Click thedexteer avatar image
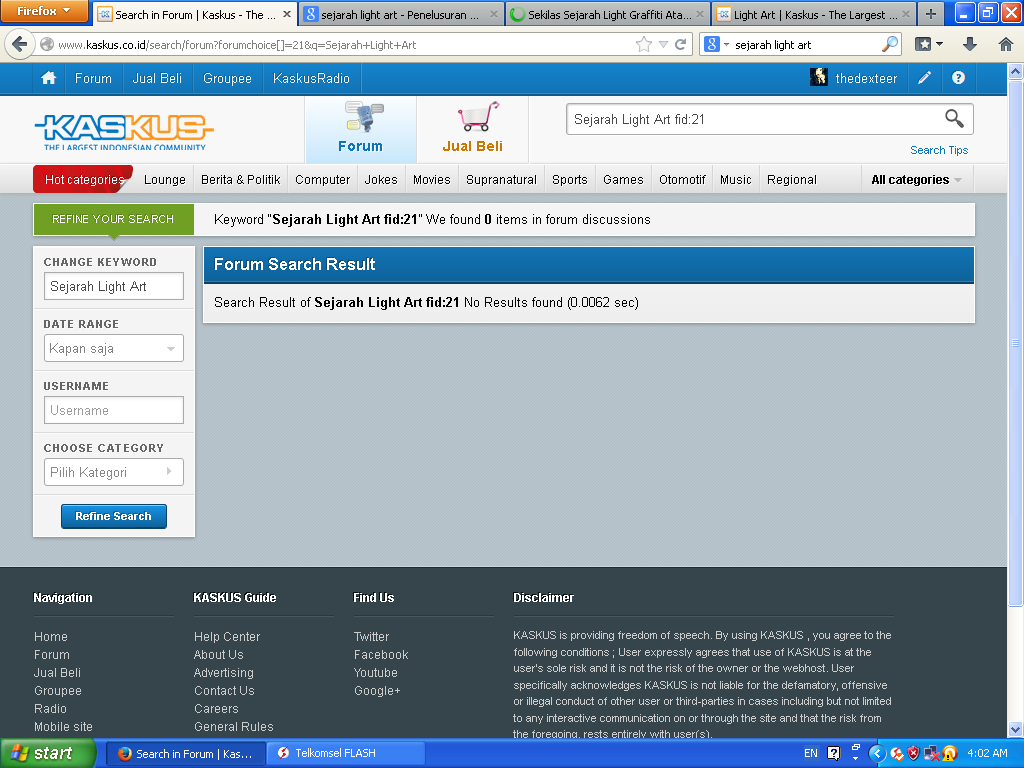Image resolution: width=1024 pixels, height=768 pixels. click(x=819, y=78)
